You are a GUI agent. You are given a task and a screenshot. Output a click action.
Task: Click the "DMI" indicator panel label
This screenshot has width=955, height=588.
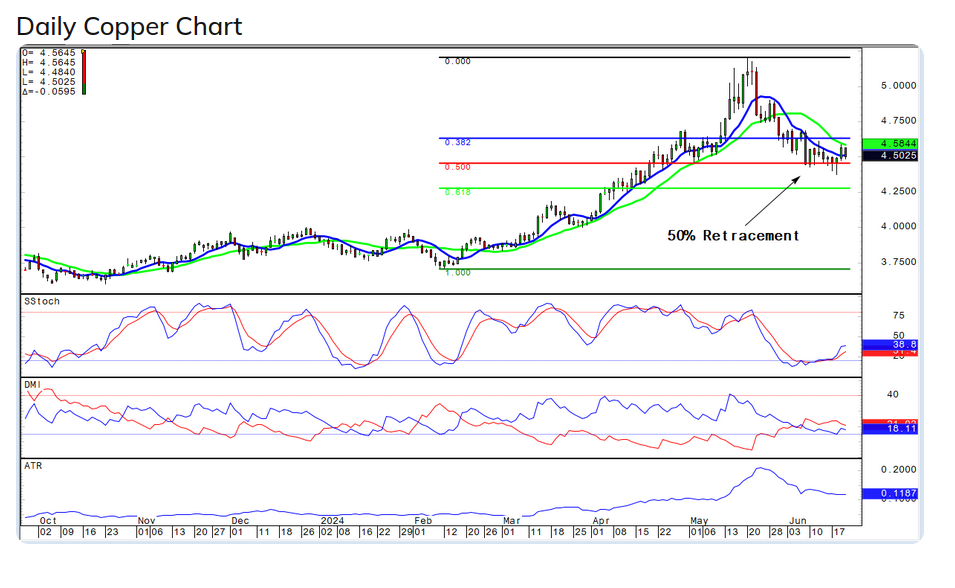tap(33, 384)
